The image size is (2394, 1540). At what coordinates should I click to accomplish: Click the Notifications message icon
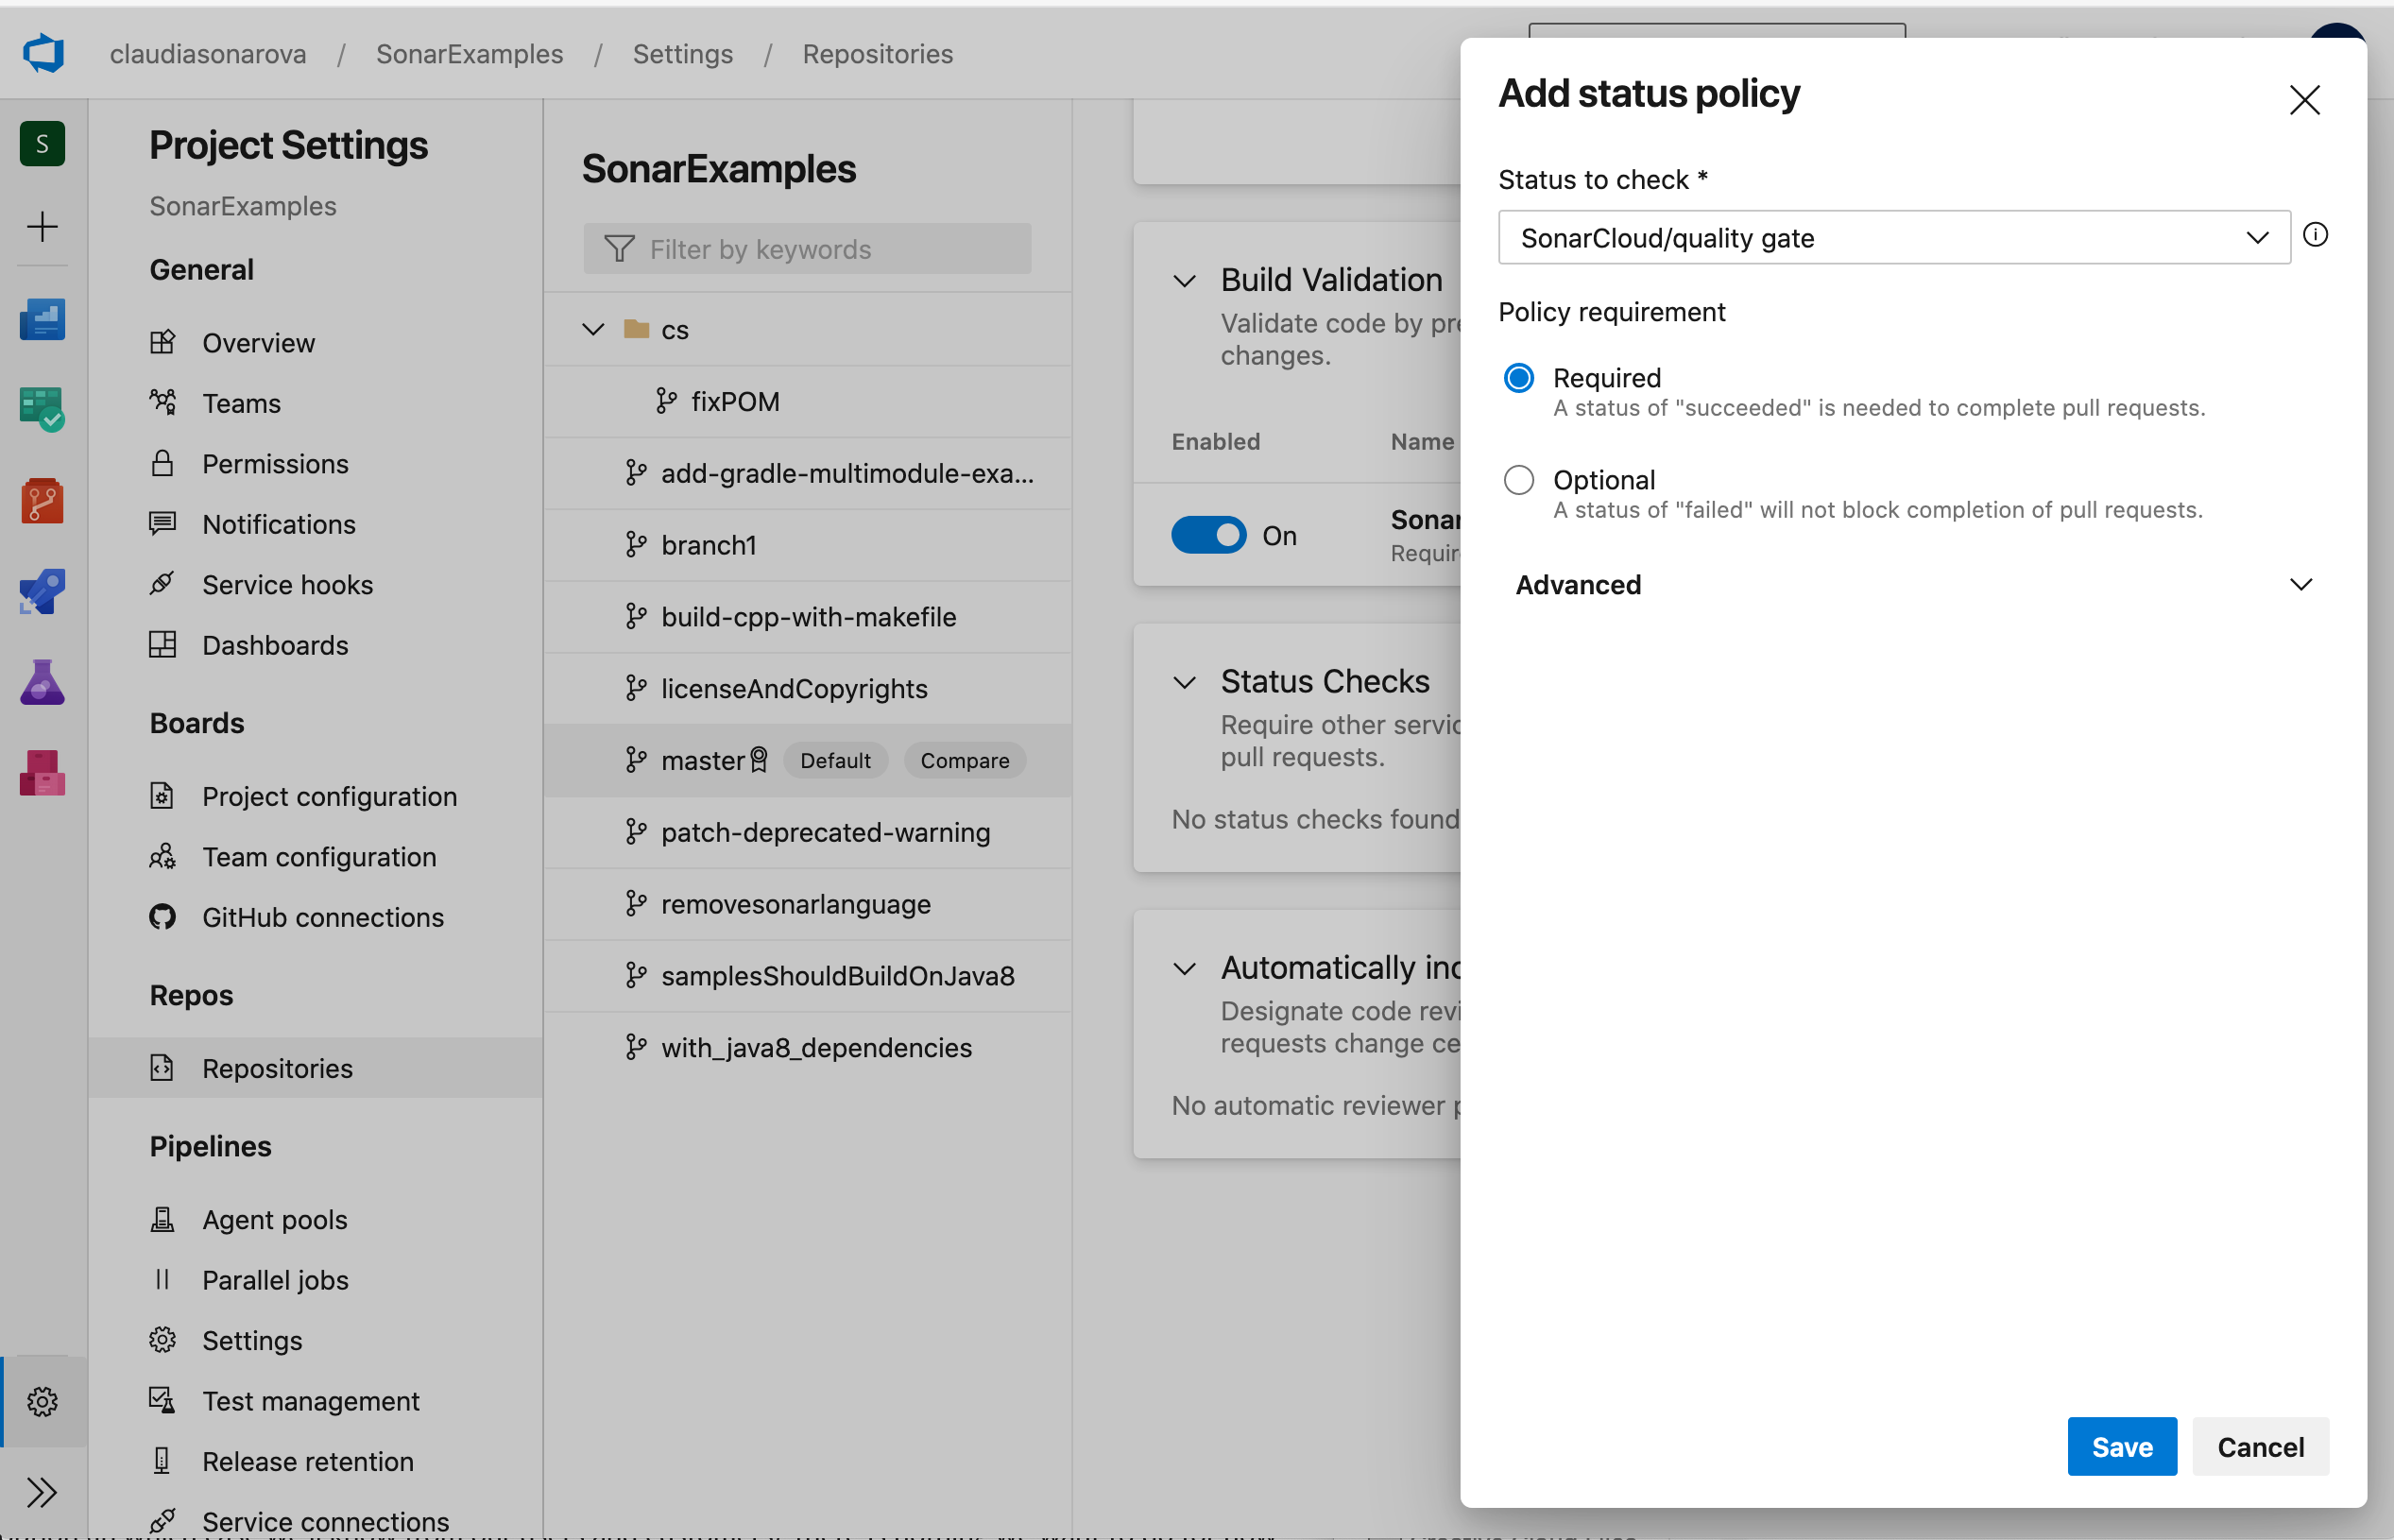click(x=162, y=523)
